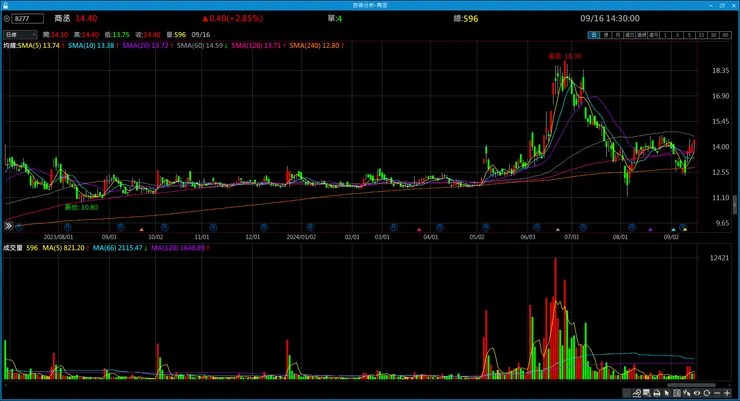Click the volume MA(120) 1648.89 label
The width and height of the screenshot is (740, 401).
(x=178, y=248)
